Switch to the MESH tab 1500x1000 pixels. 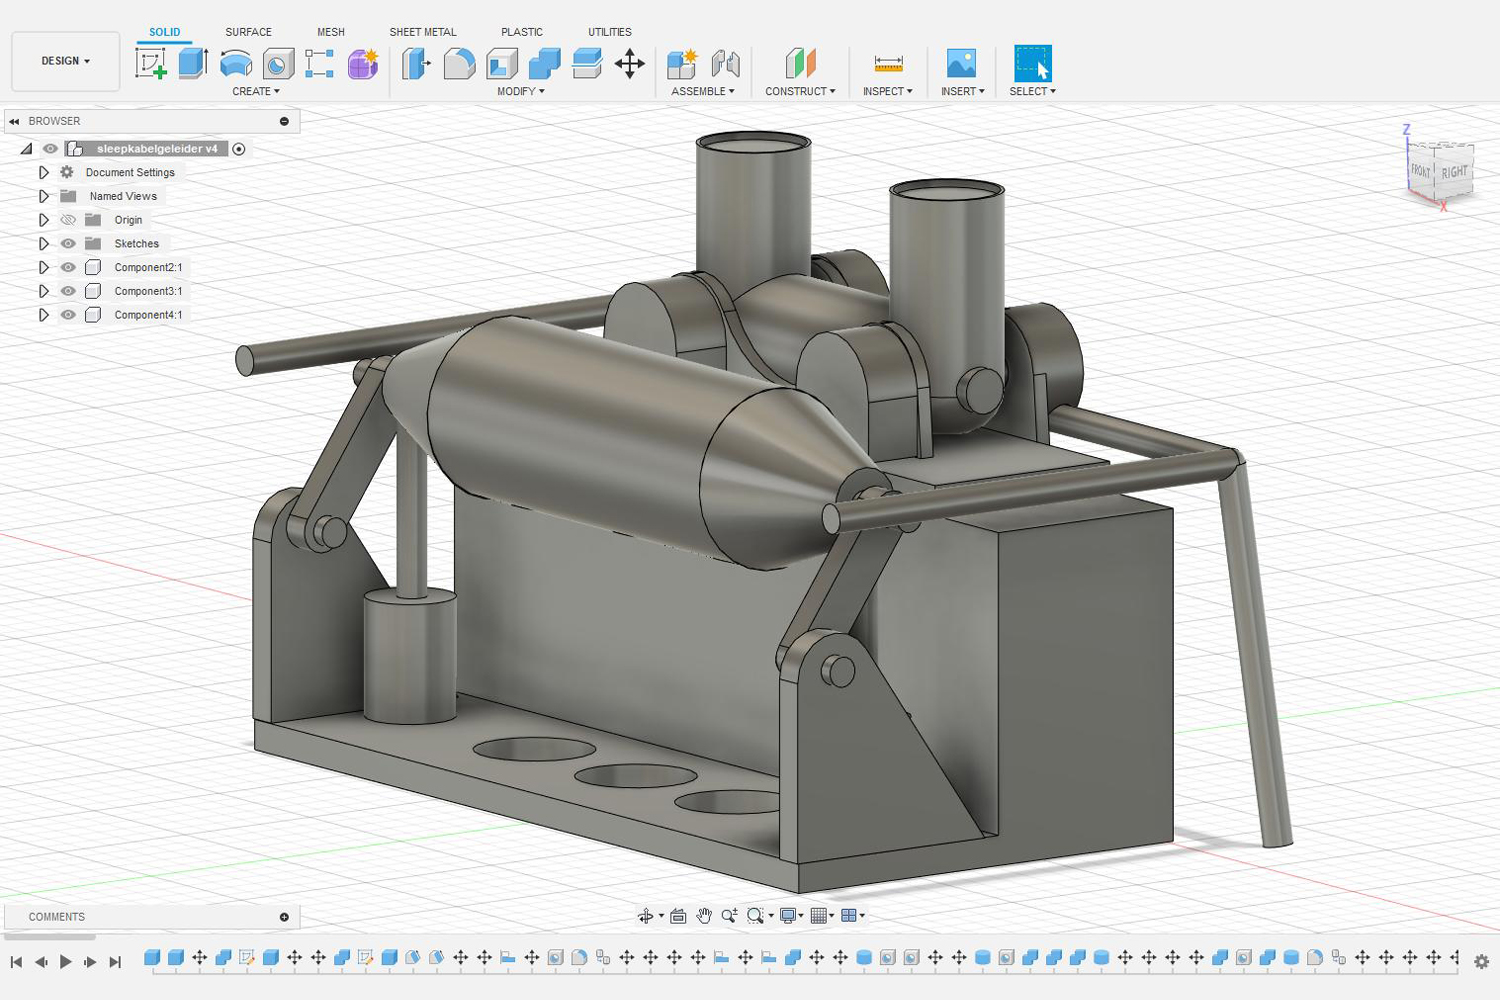331,32
